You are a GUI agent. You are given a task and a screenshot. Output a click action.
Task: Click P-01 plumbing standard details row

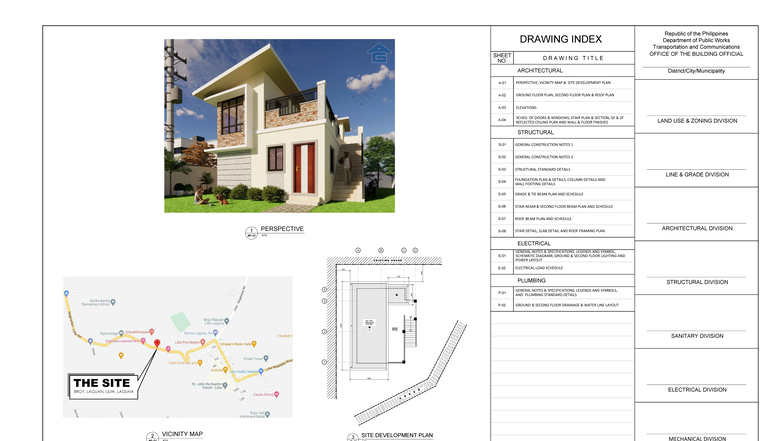(562, 292)
